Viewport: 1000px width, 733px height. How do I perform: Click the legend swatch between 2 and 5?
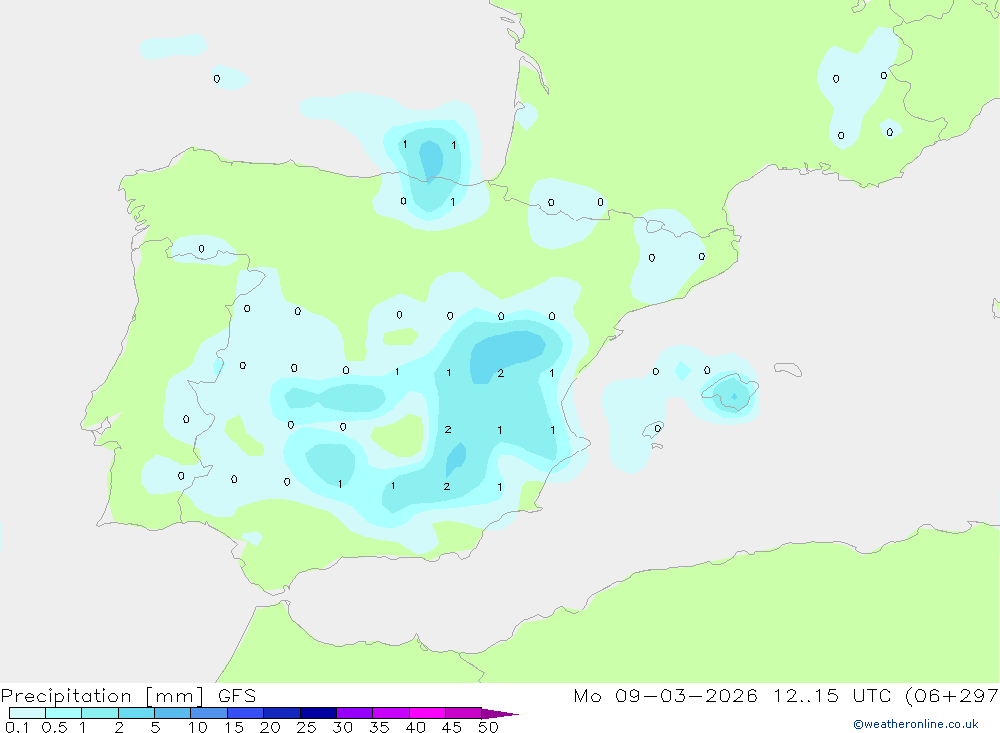pyautogui.click(x=136, y=713)
